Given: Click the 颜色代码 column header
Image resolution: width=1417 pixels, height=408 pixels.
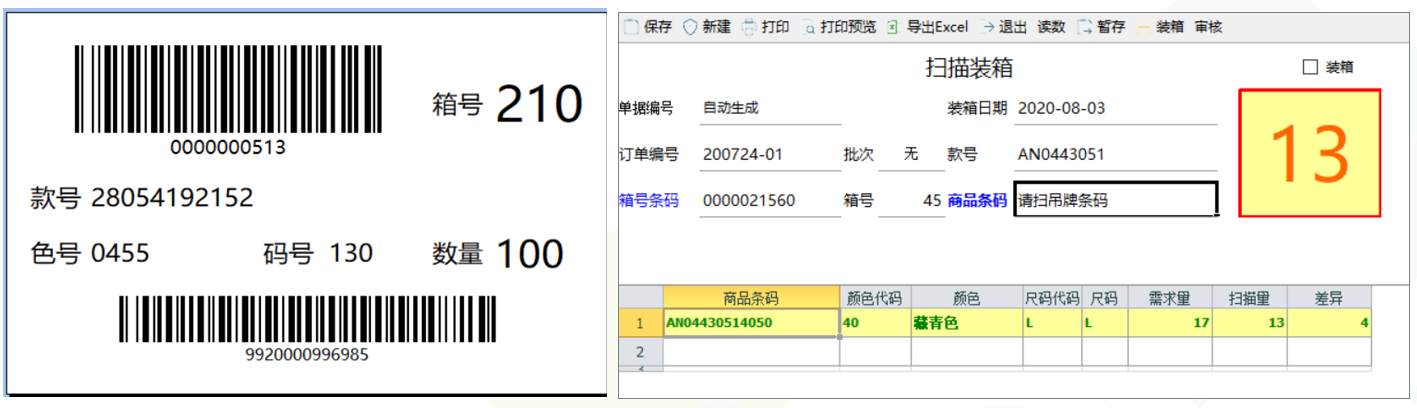Looking at the screenshot, I should click(875, 298).
